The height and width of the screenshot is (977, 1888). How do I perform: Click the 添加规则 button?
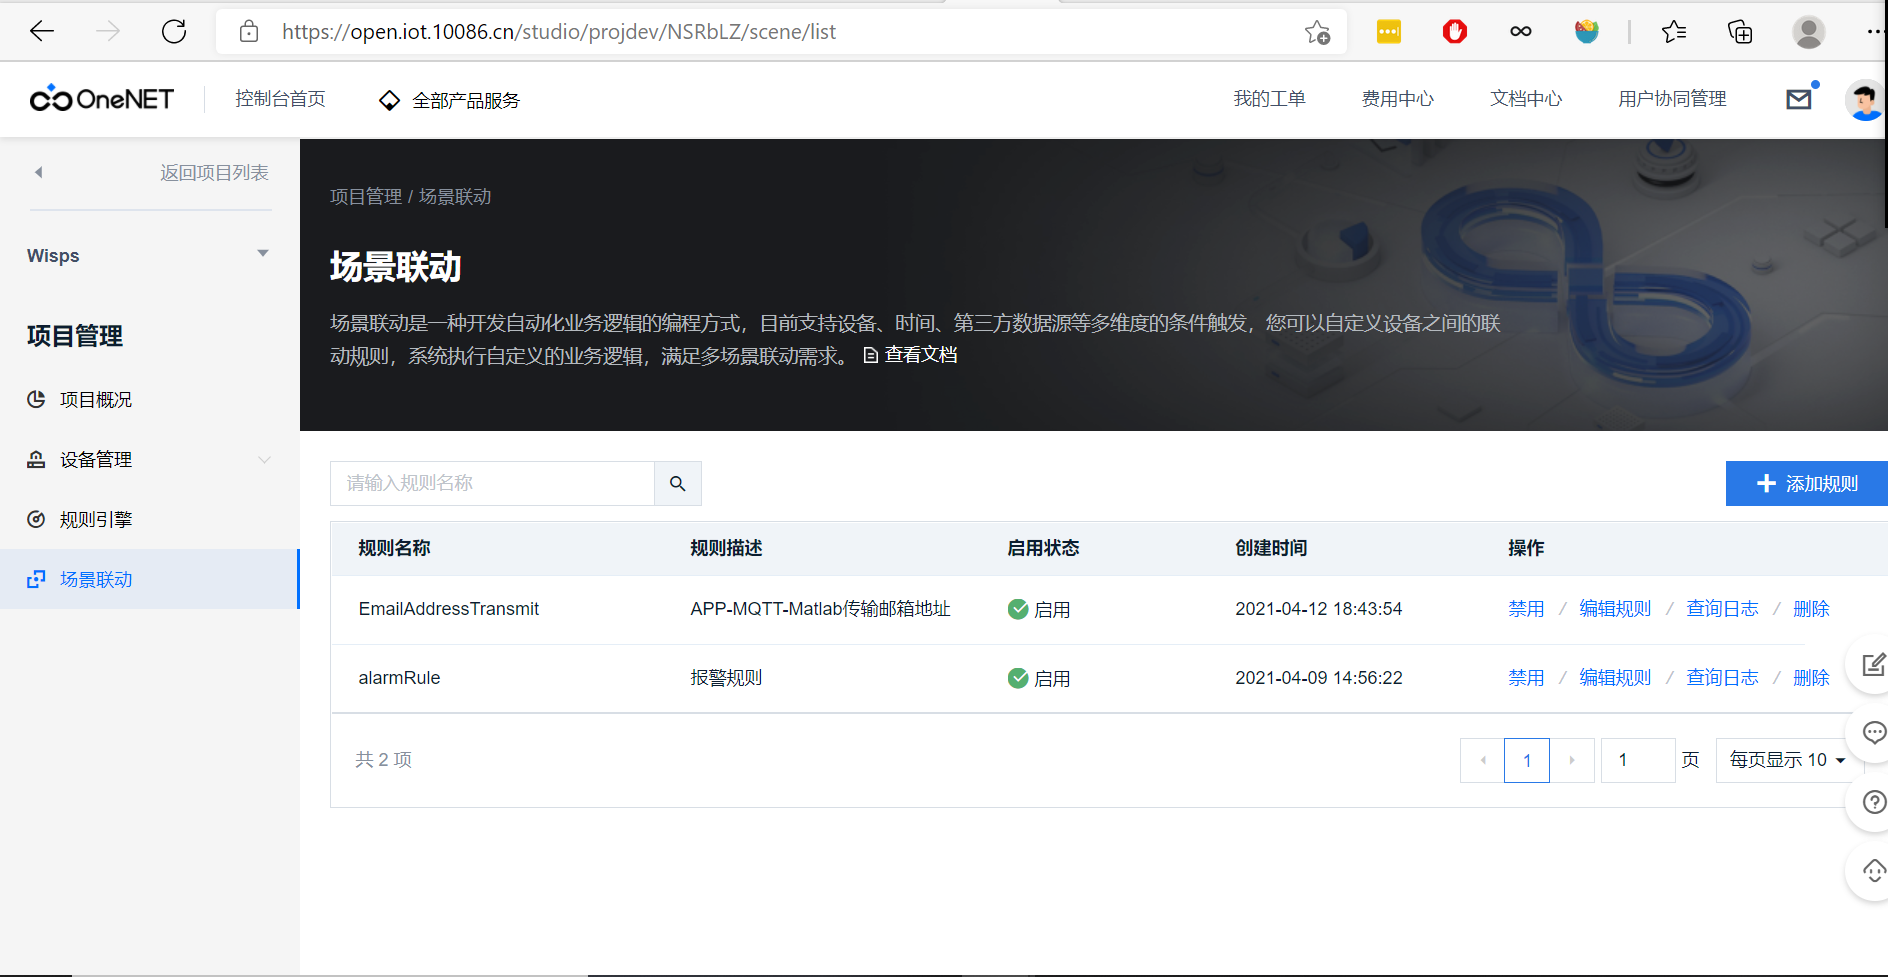pos(1806,483)
